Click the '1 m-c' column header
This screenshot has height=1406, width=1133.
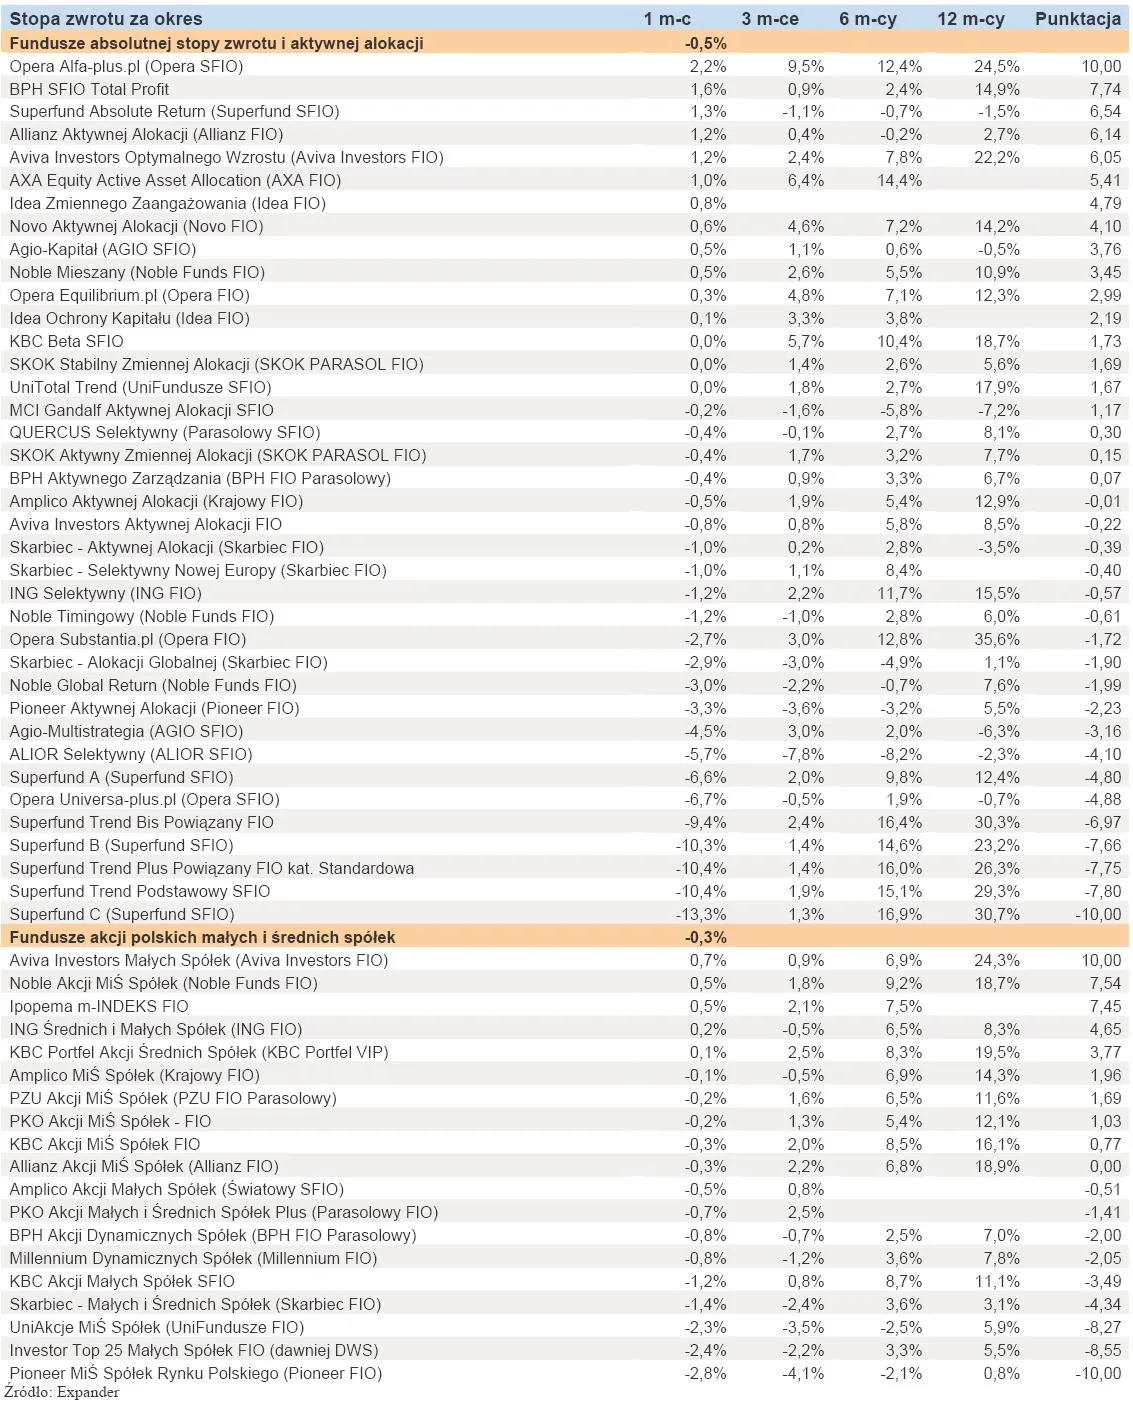[667, 19]
